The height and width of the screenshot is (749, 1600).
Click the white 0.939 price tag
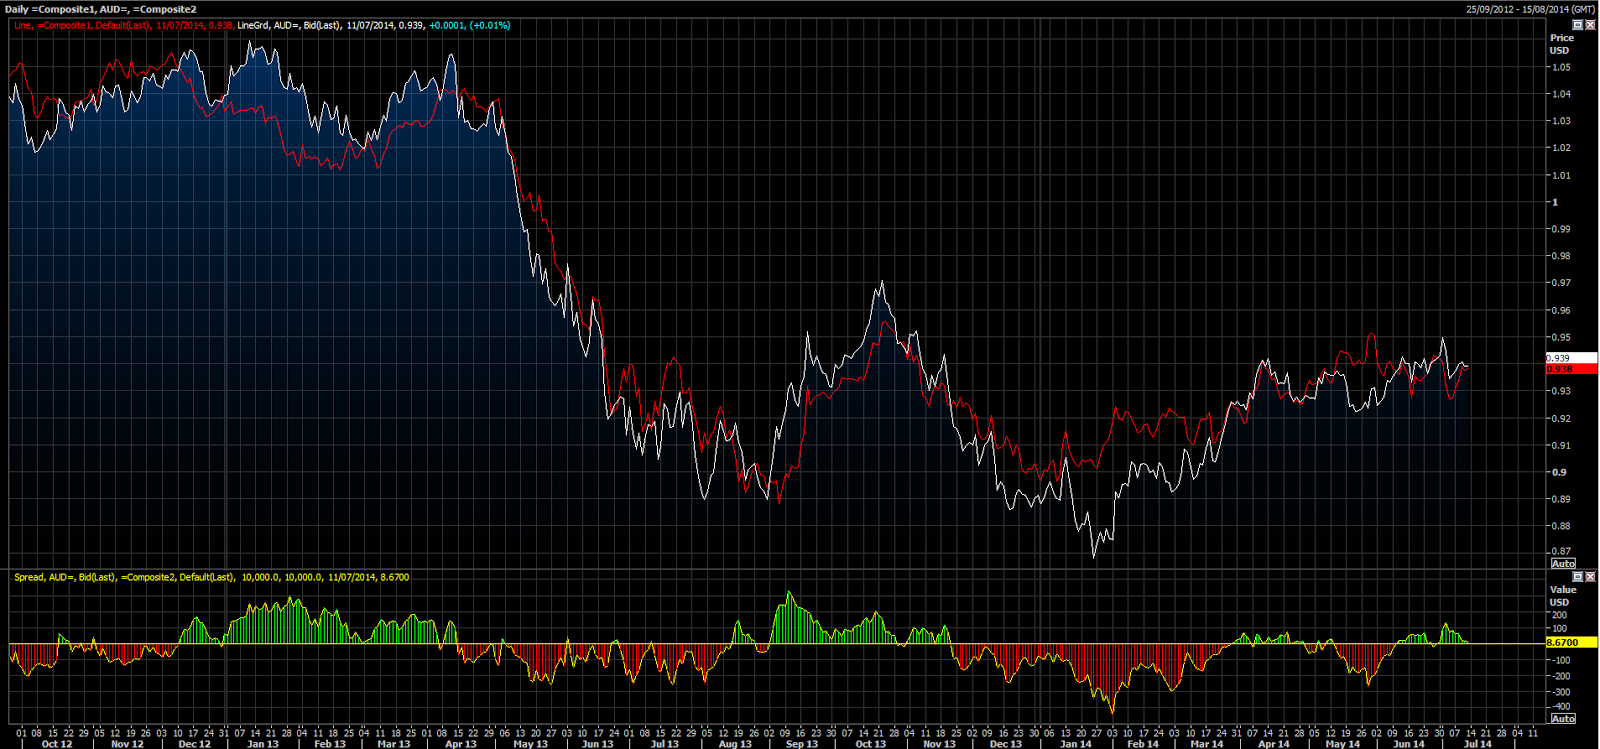coord(1571,358)
